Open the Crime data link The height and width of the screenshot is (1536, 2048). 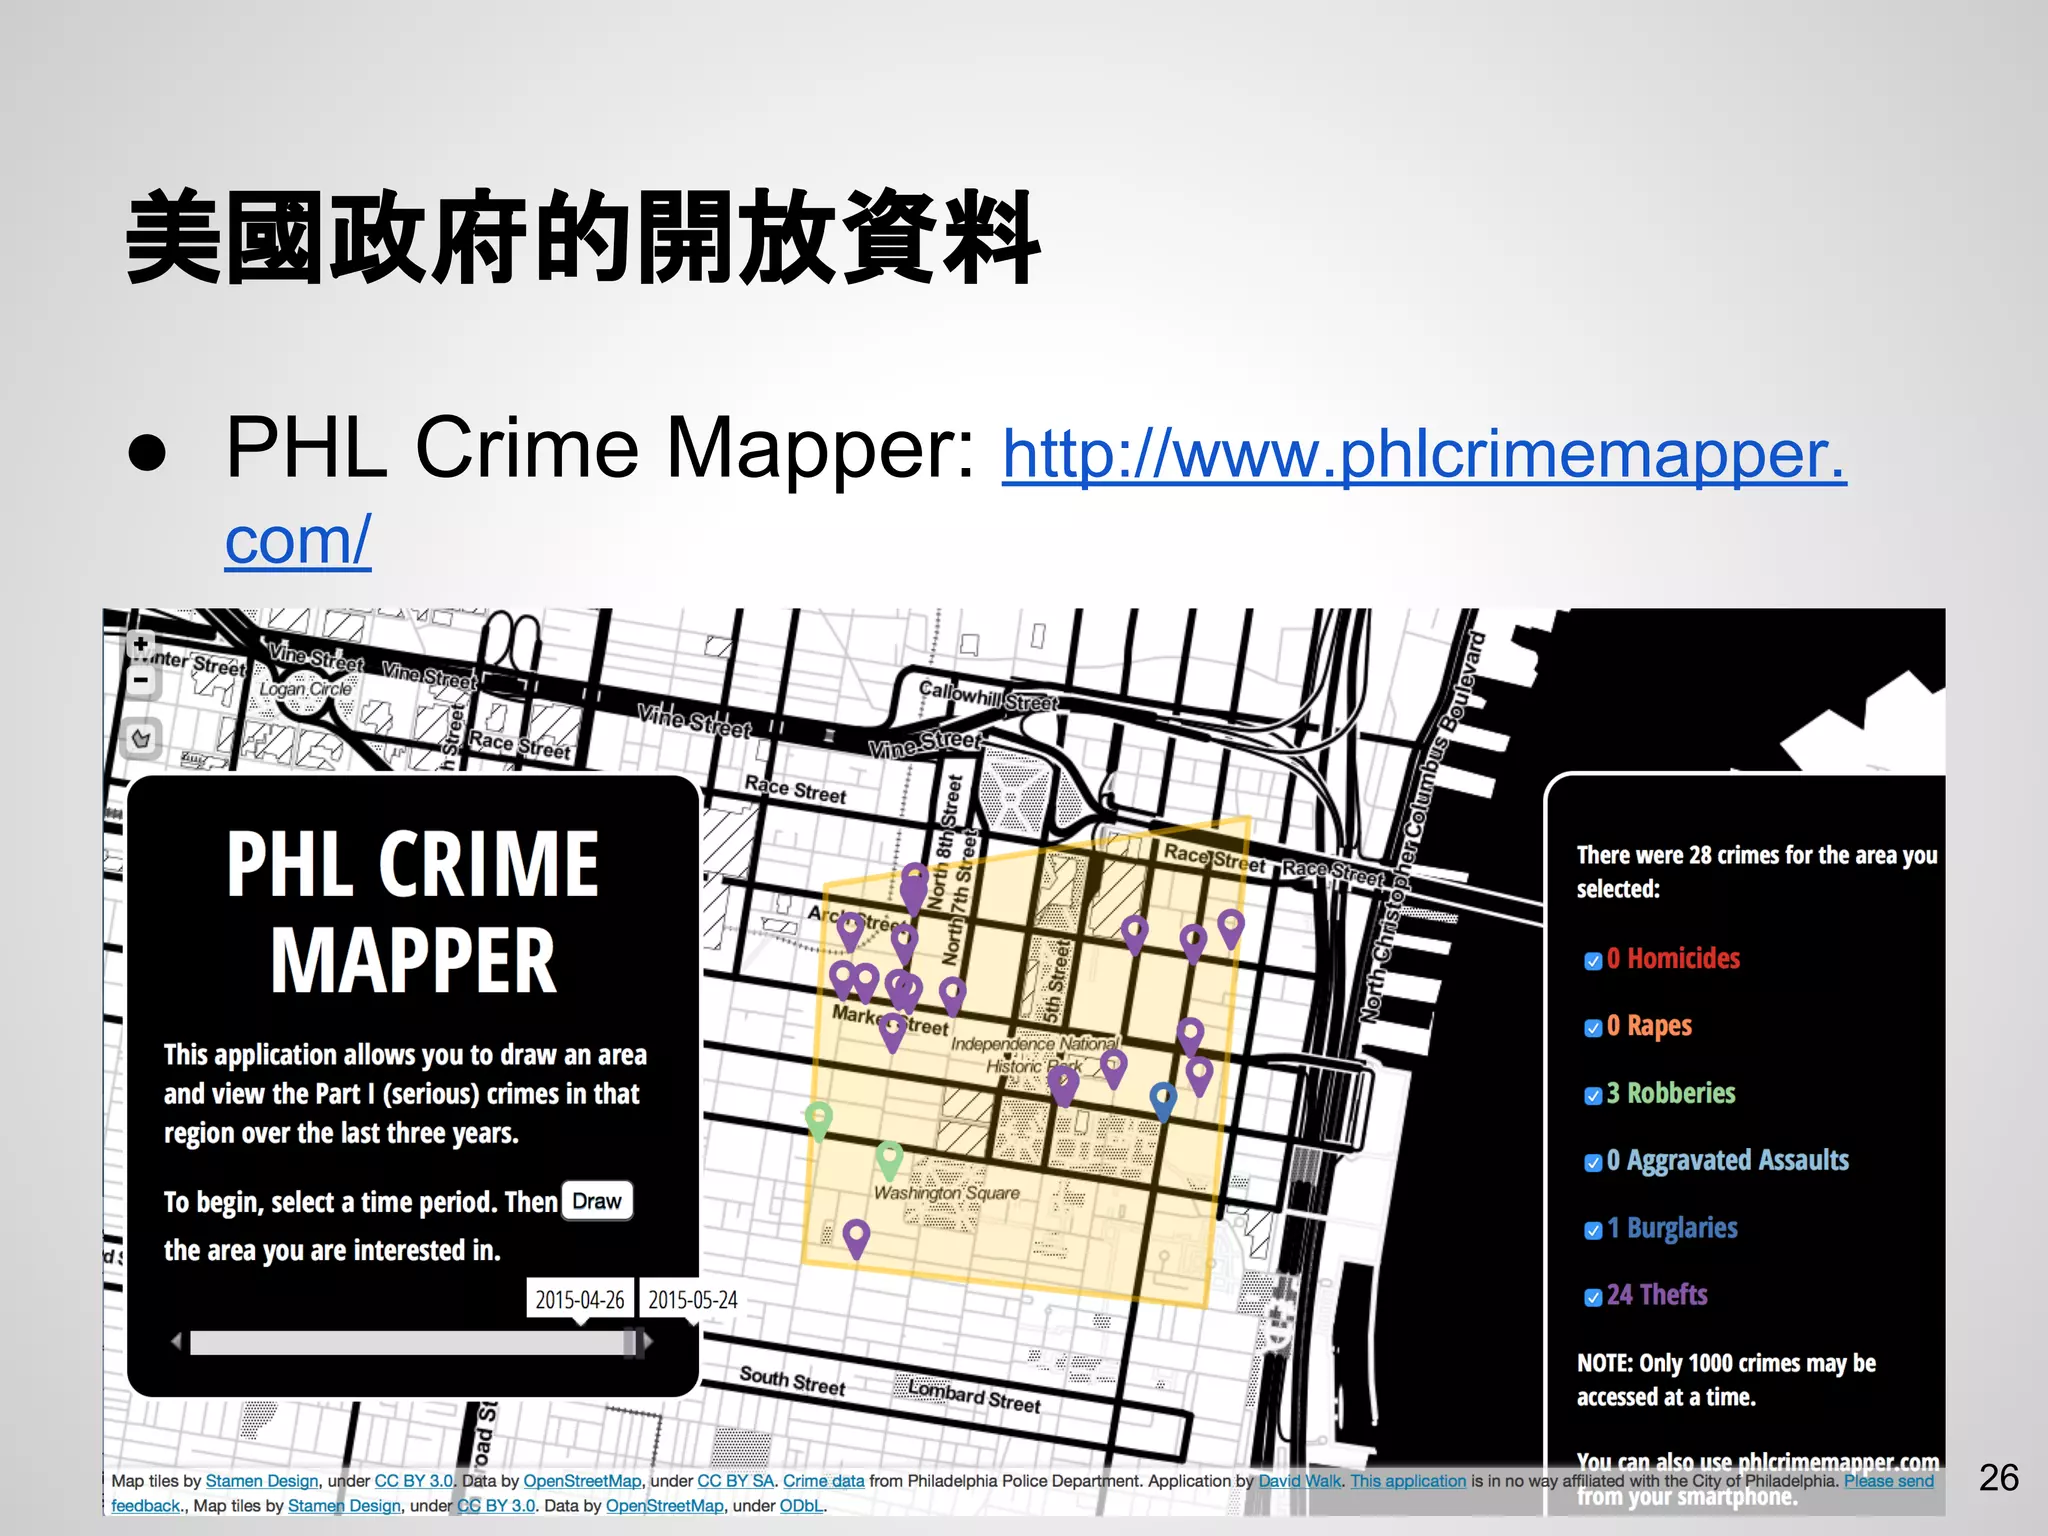coord(823,1481)
